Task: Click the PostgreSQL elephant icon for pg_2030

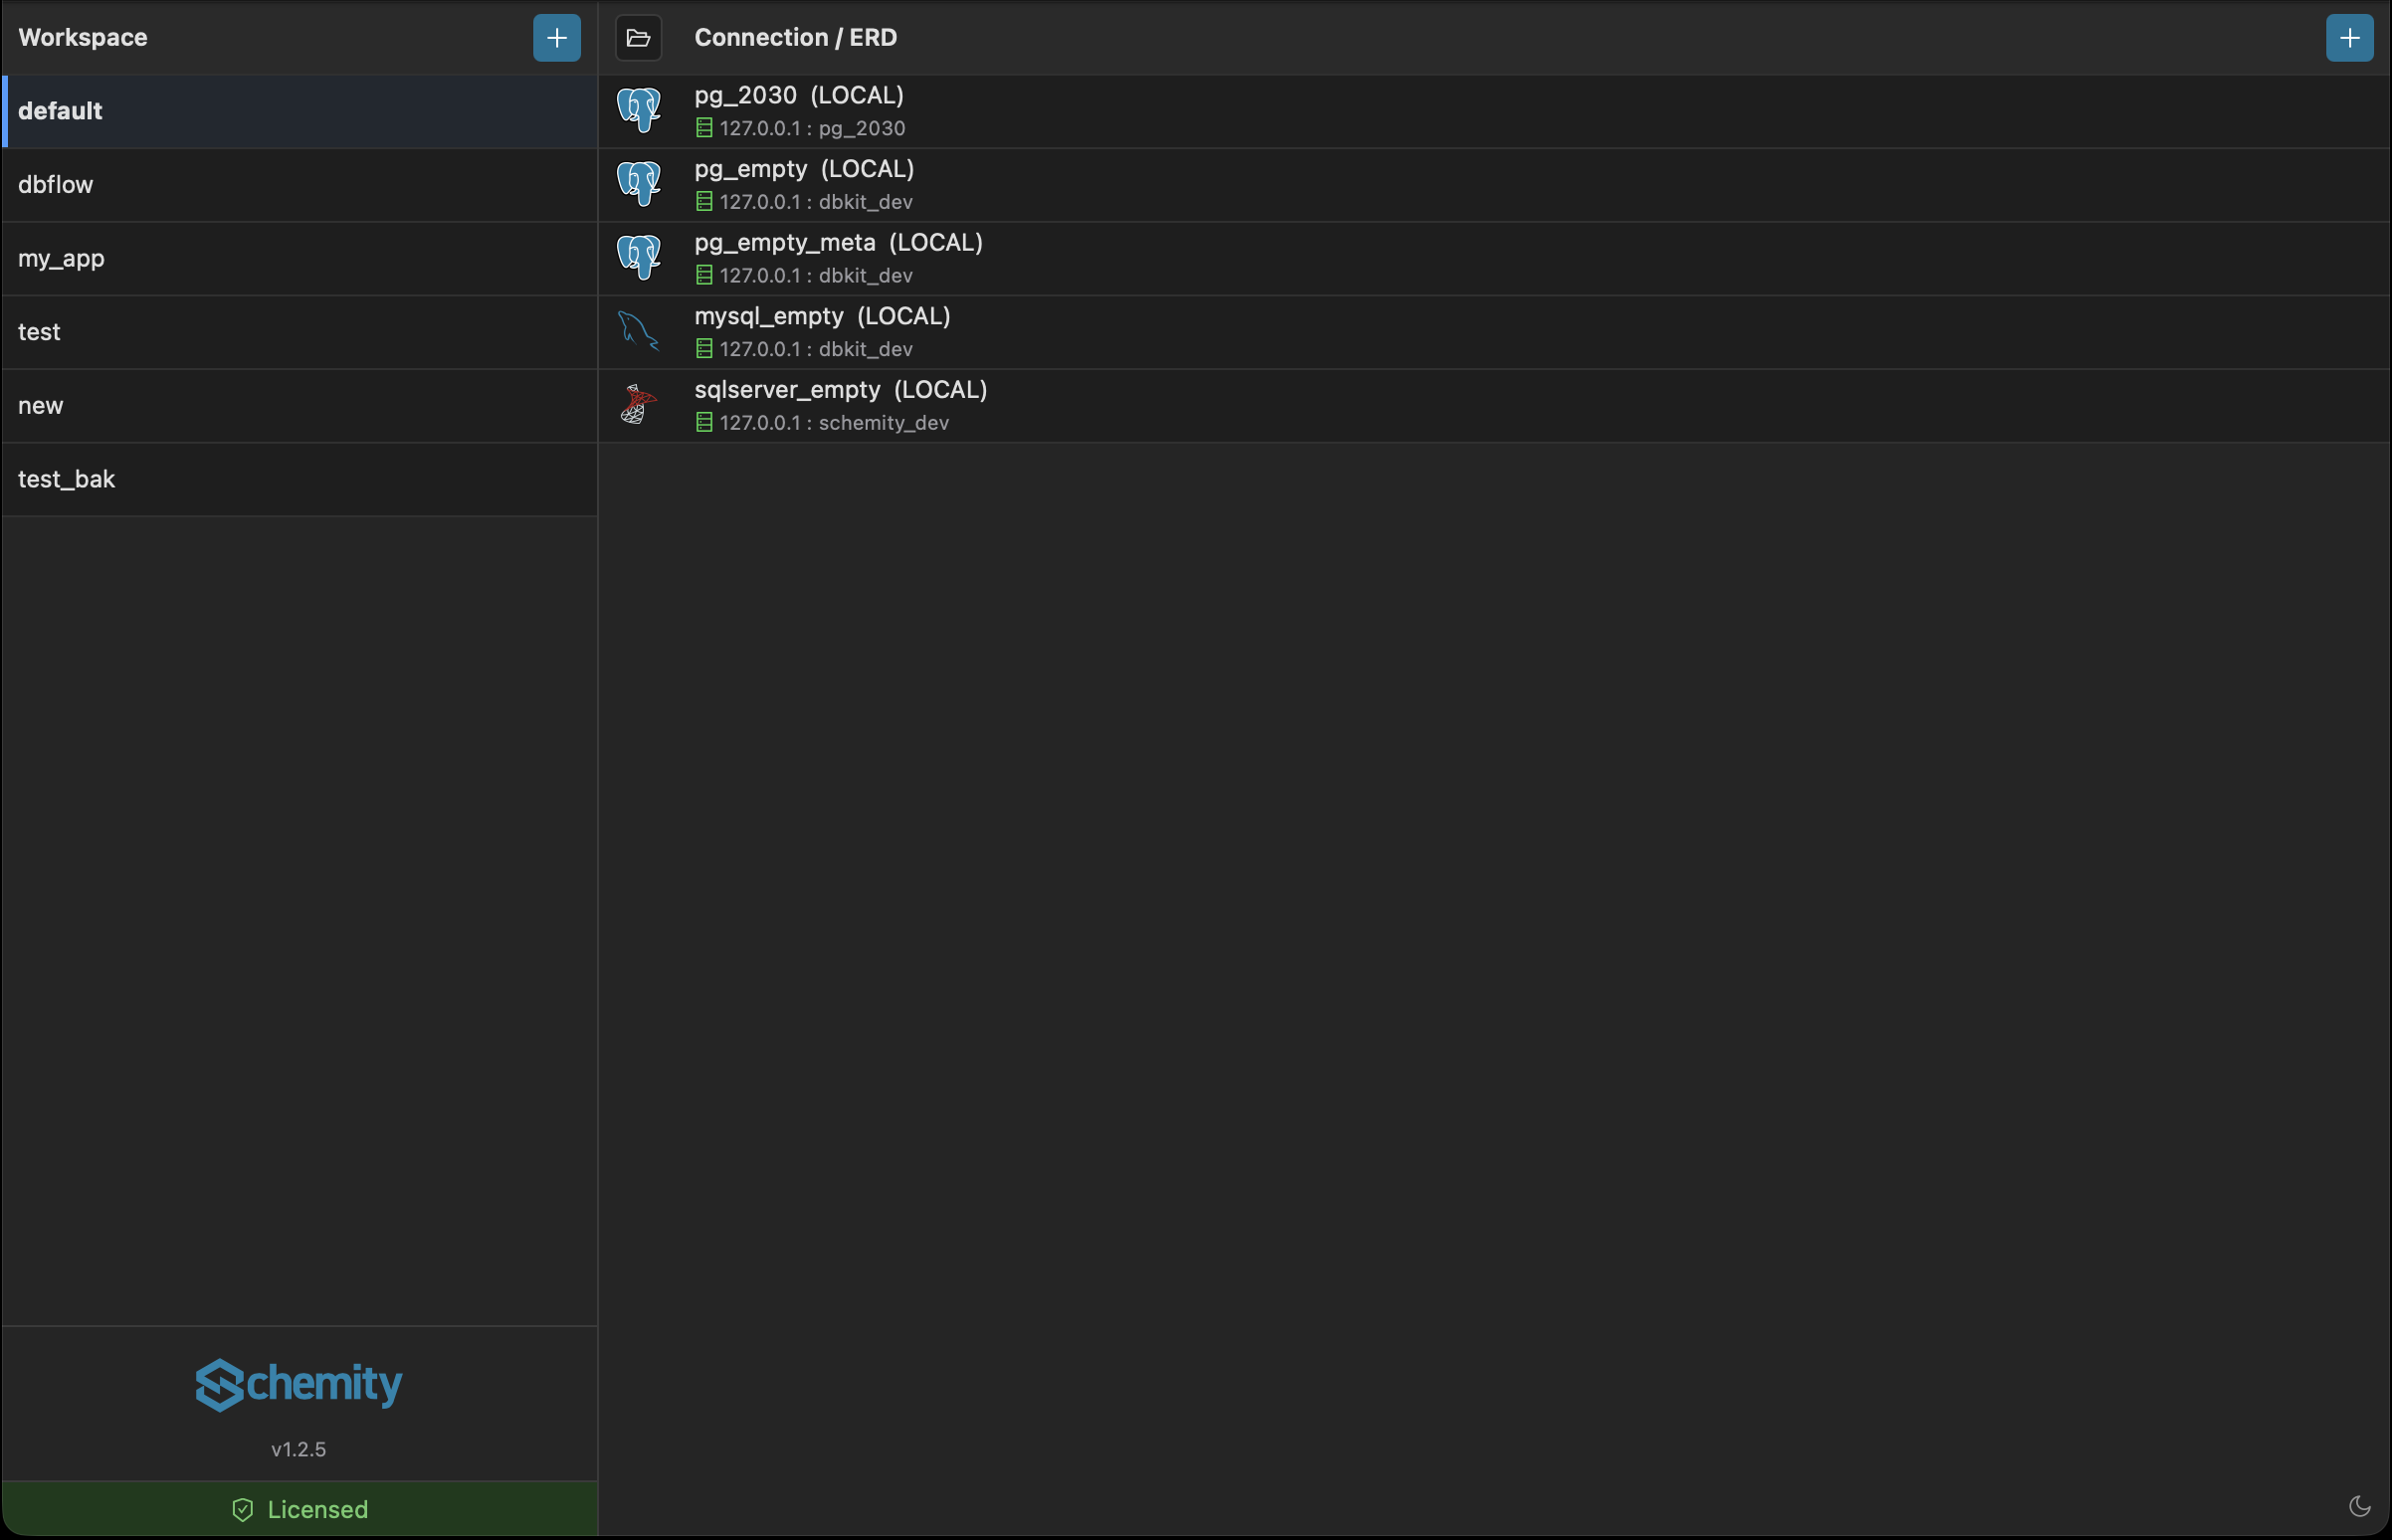Action: point(638,110)
